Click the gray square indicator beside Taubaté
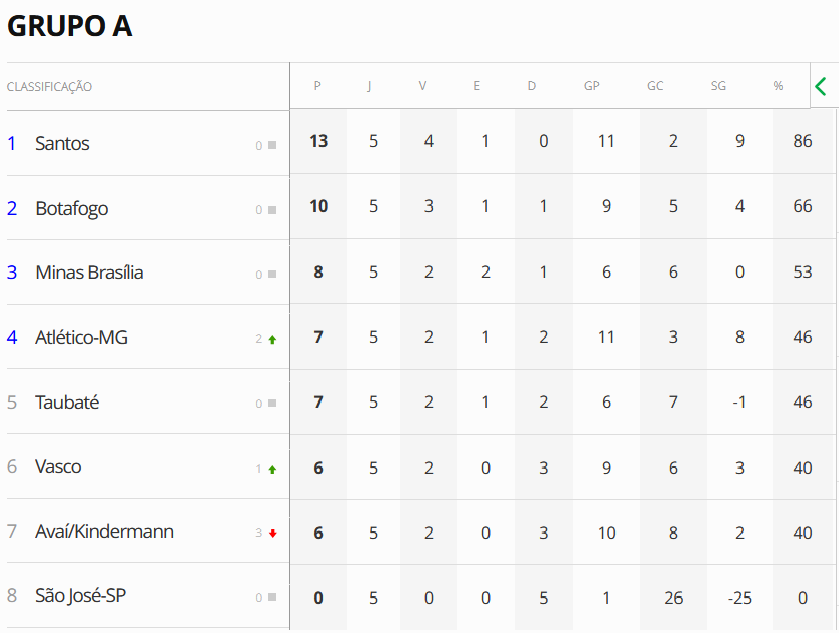Screen dimensions: 839x633 272,404
